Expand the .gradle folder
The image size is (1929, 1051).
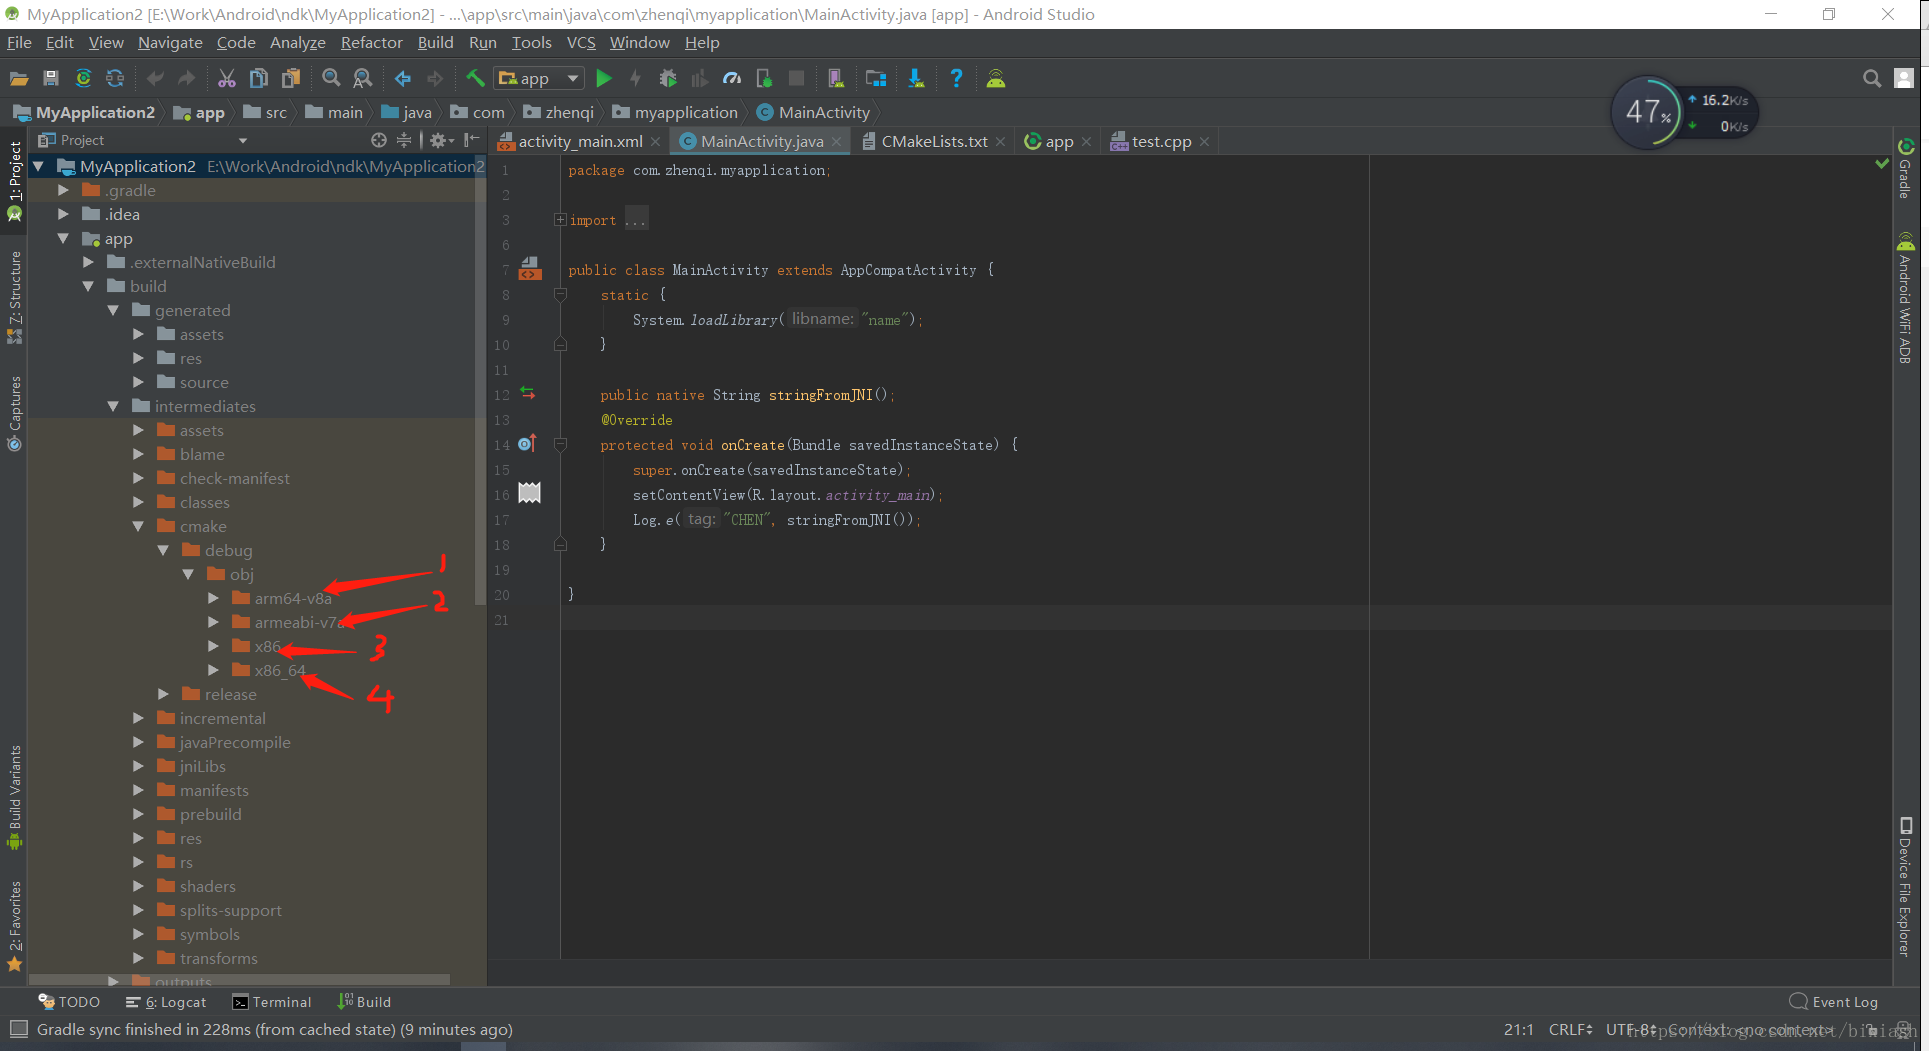pyautogui.click(x=63, y=190)
